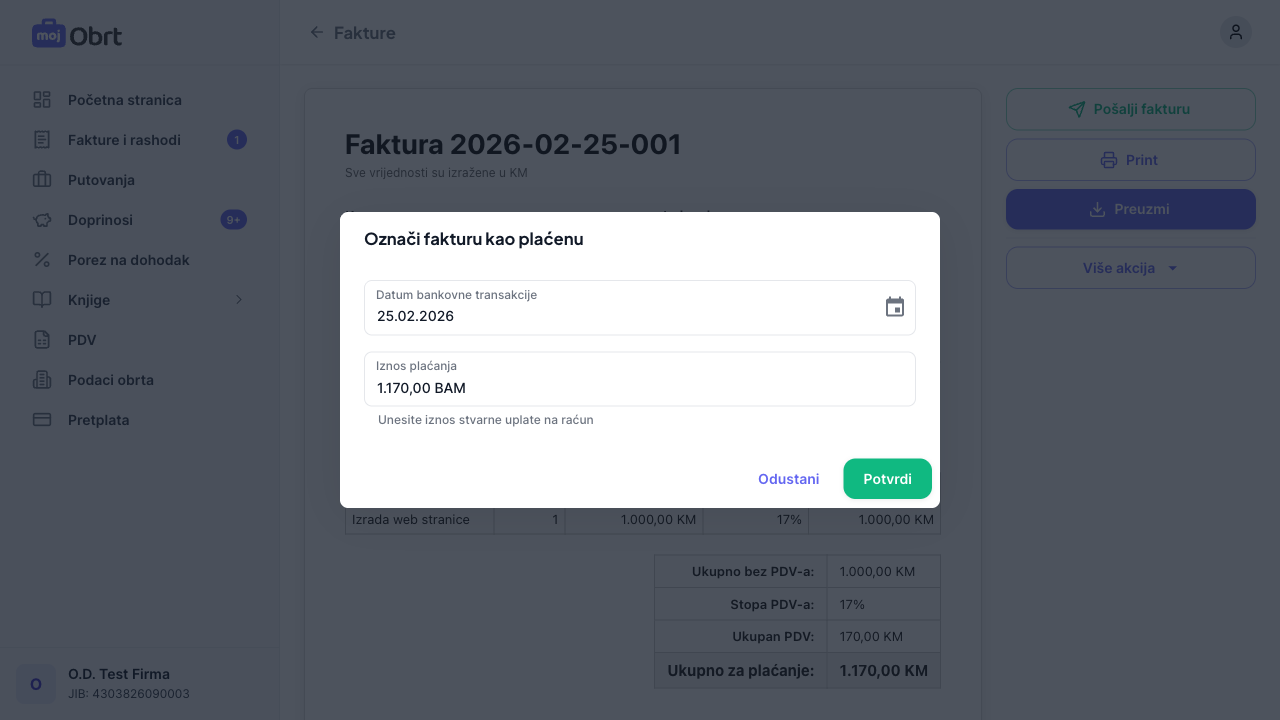
Task: Confirm payment with Potvrdi button
Action: coord(887,479)
